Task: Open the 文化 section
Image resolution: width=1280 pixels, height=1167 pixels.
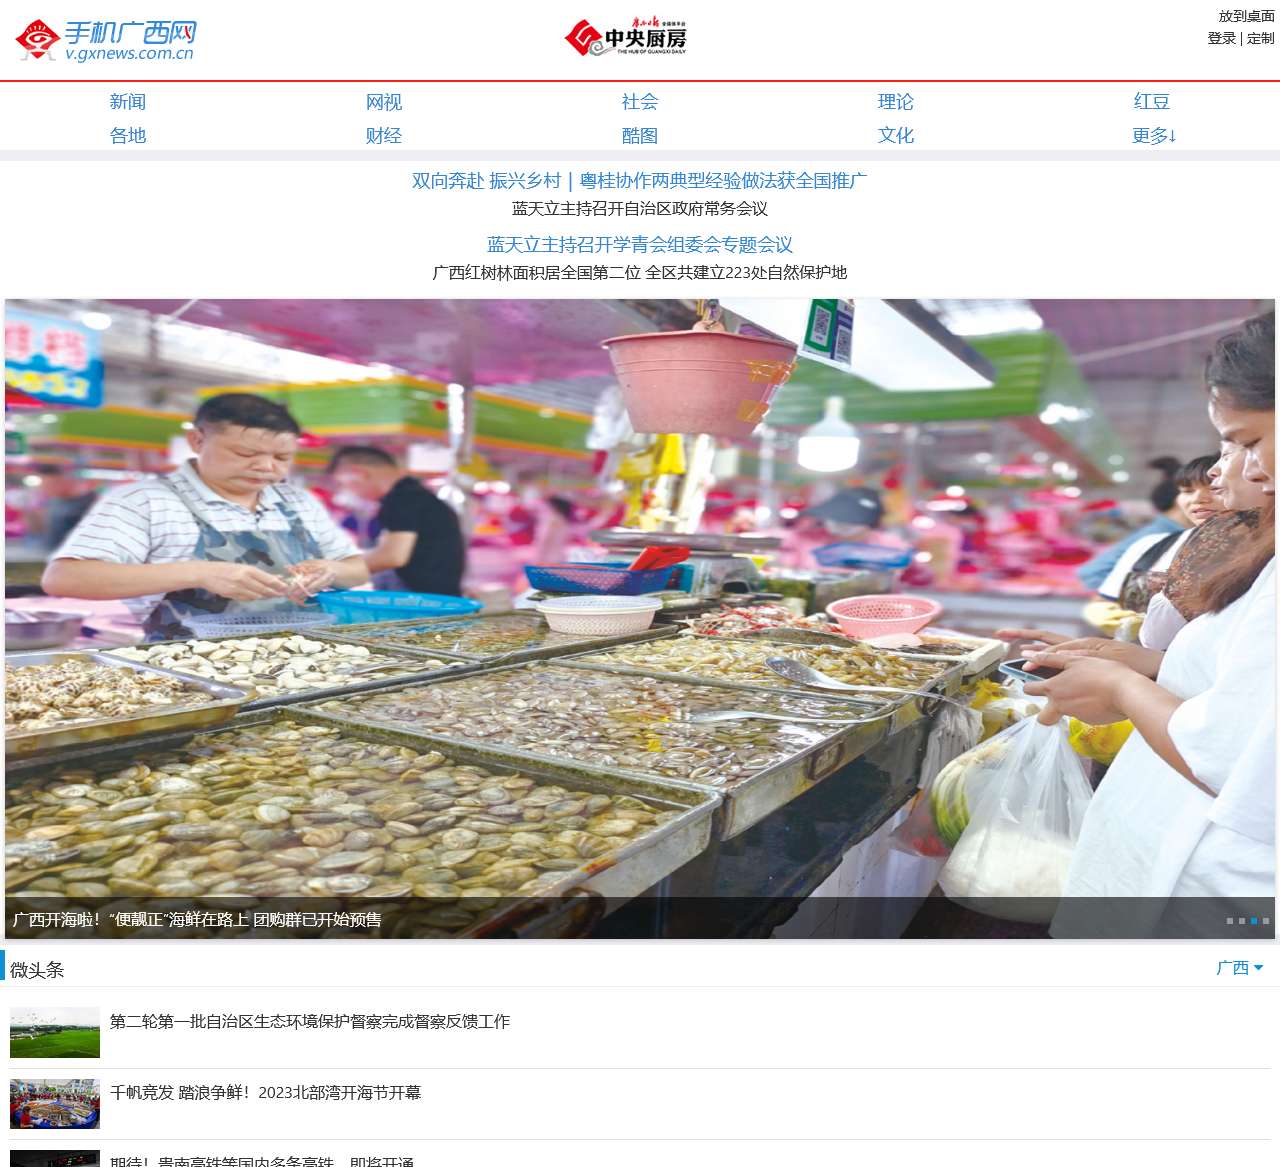Action: coord(895,136)
